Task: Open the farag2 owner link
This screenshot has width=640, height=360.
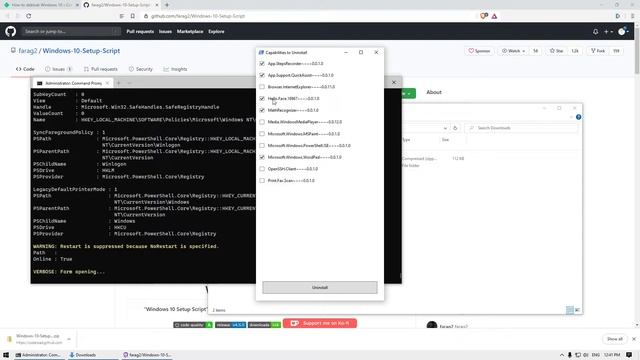Action: coord(28,51)
